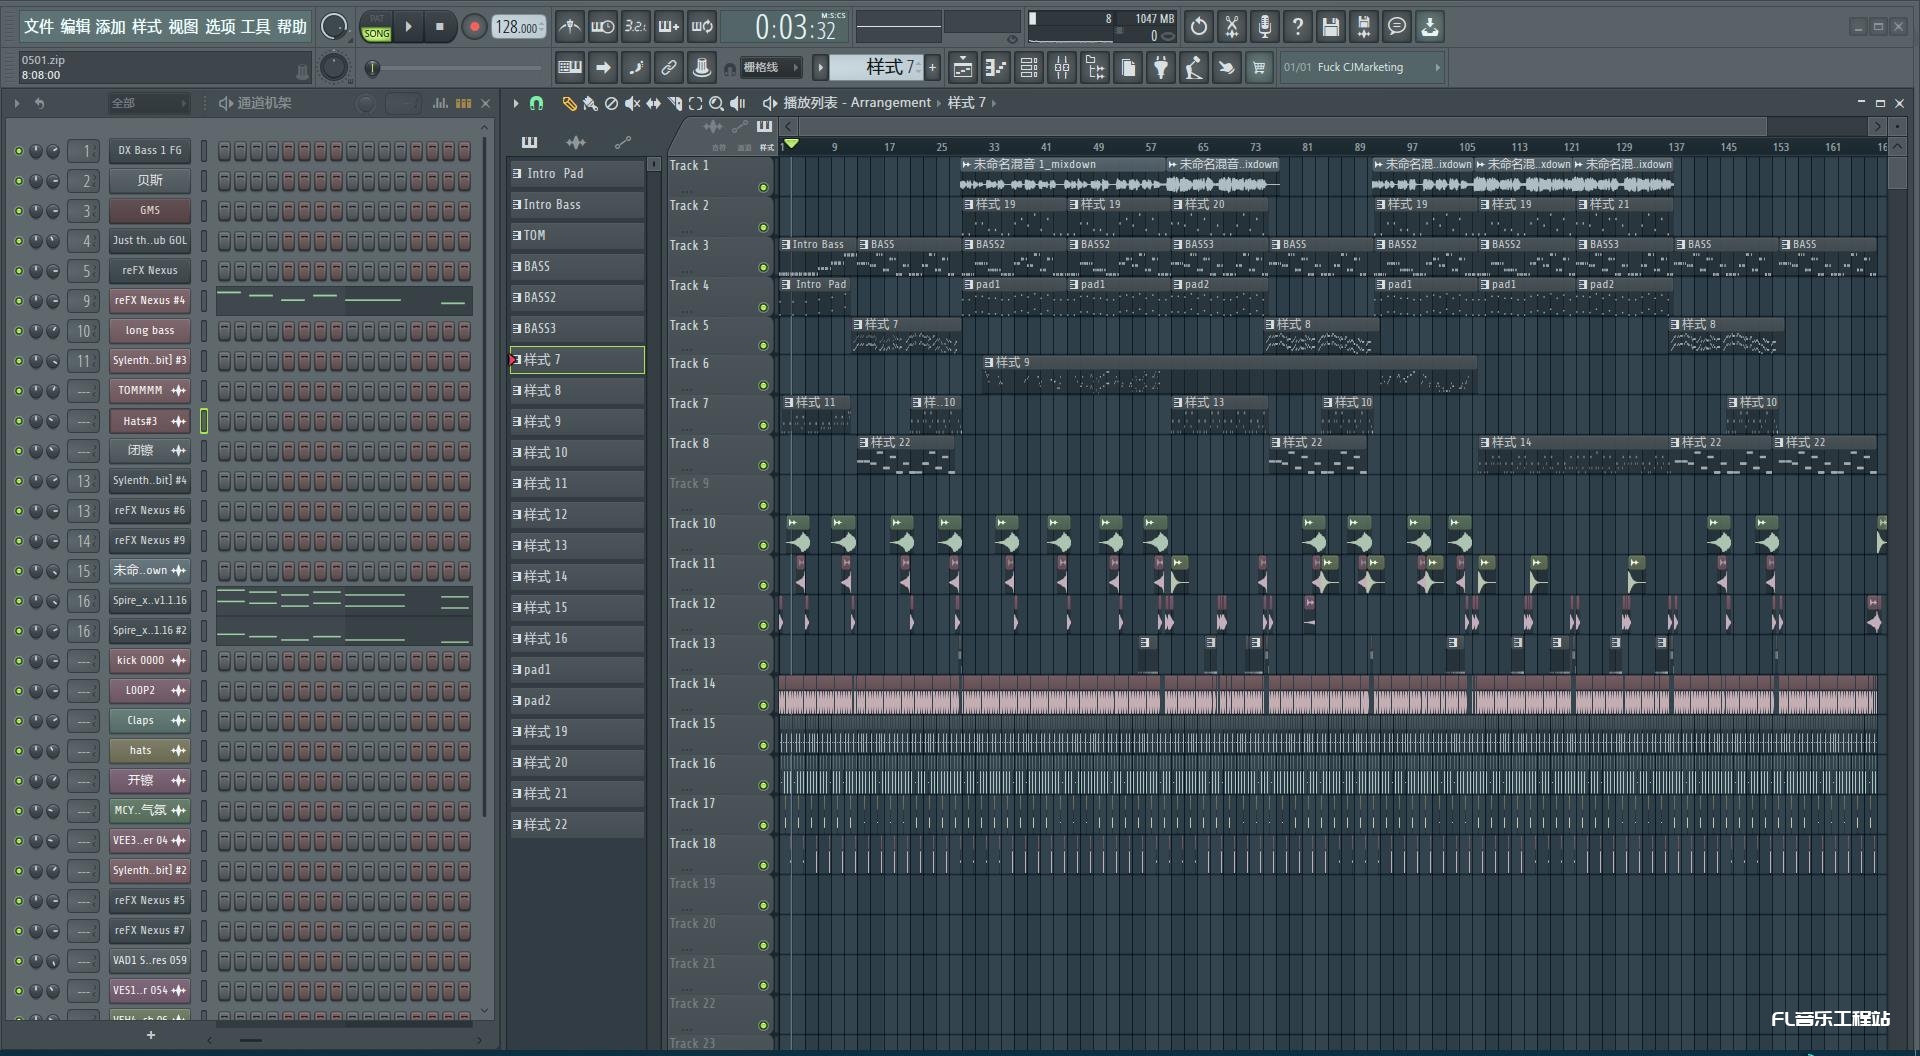Click the Stop button in transport
1920x1056 pixels.
(439, 27)
